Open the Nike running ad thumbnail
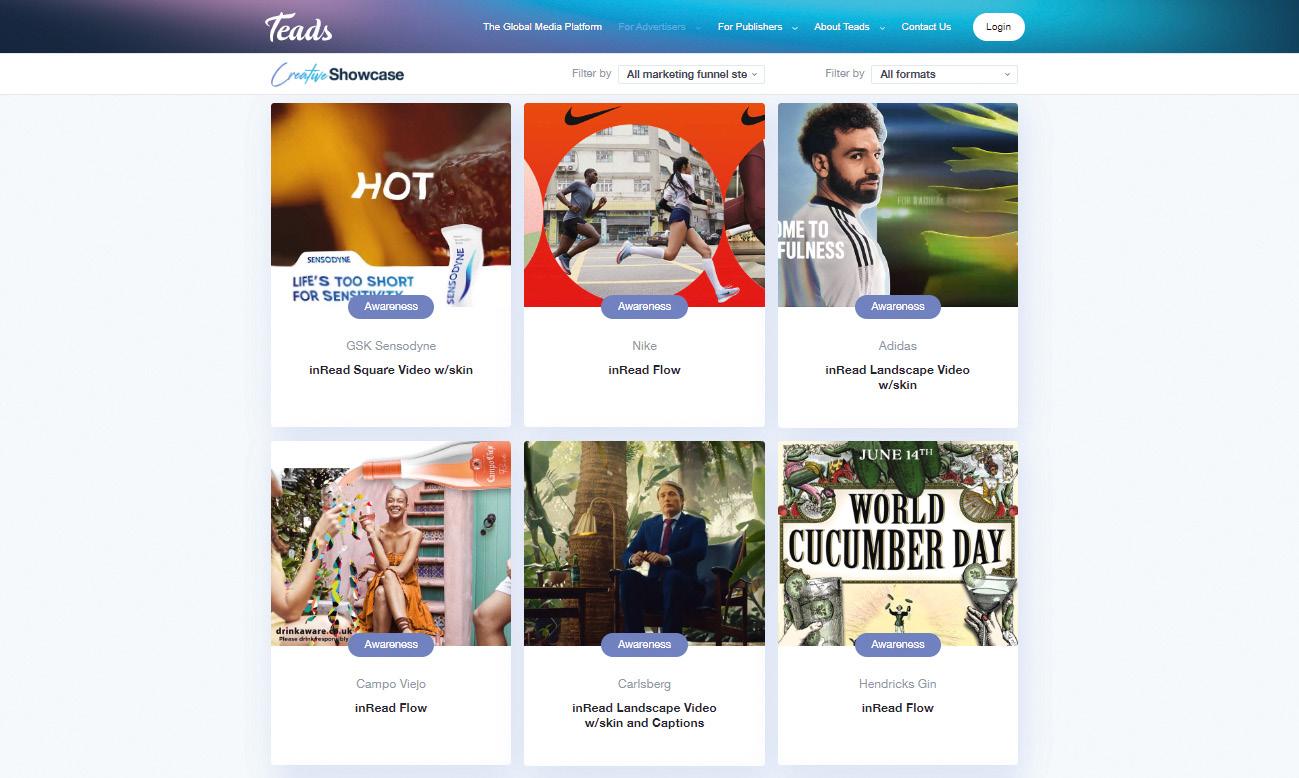 point(644,205)
